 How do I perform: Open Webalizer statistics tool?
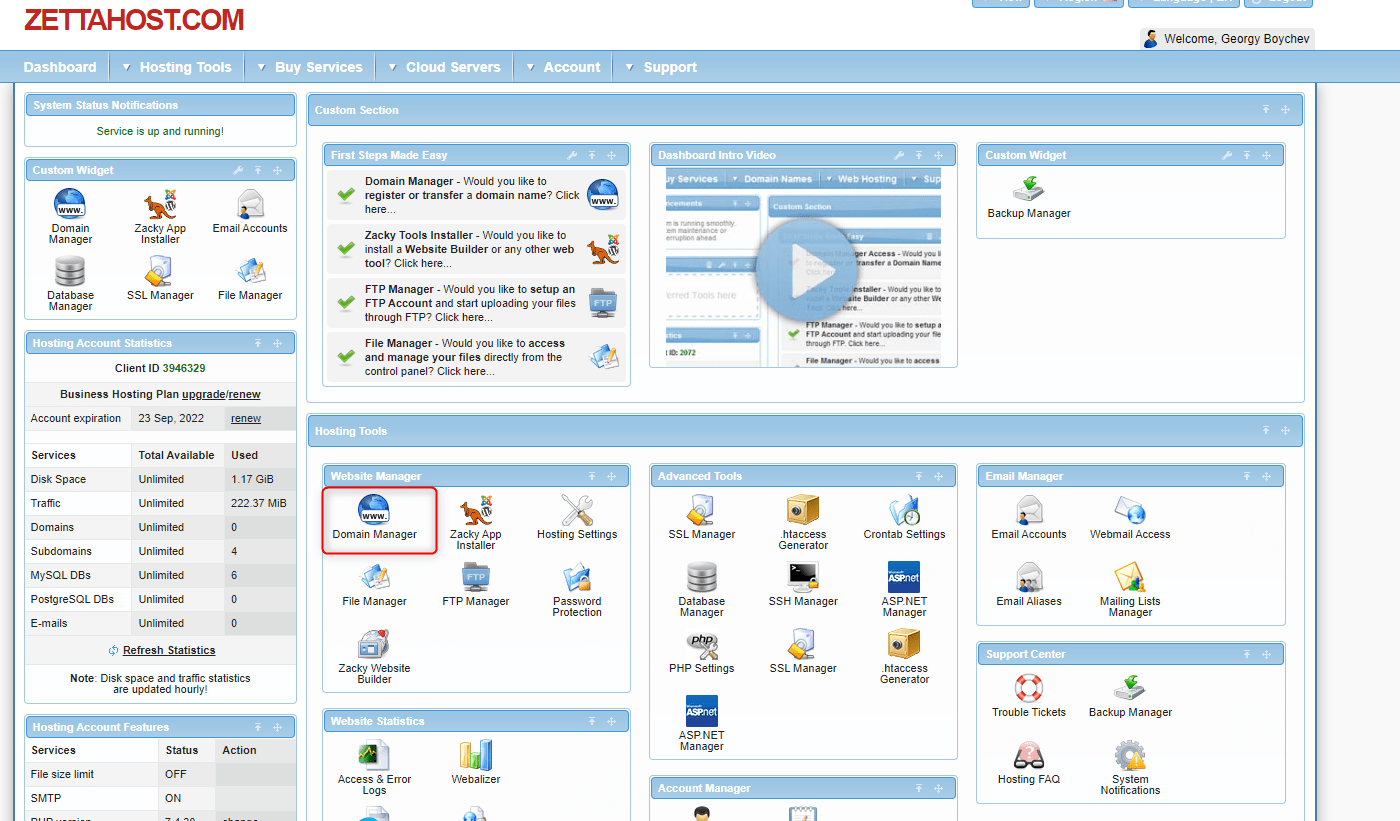[476, 763]
